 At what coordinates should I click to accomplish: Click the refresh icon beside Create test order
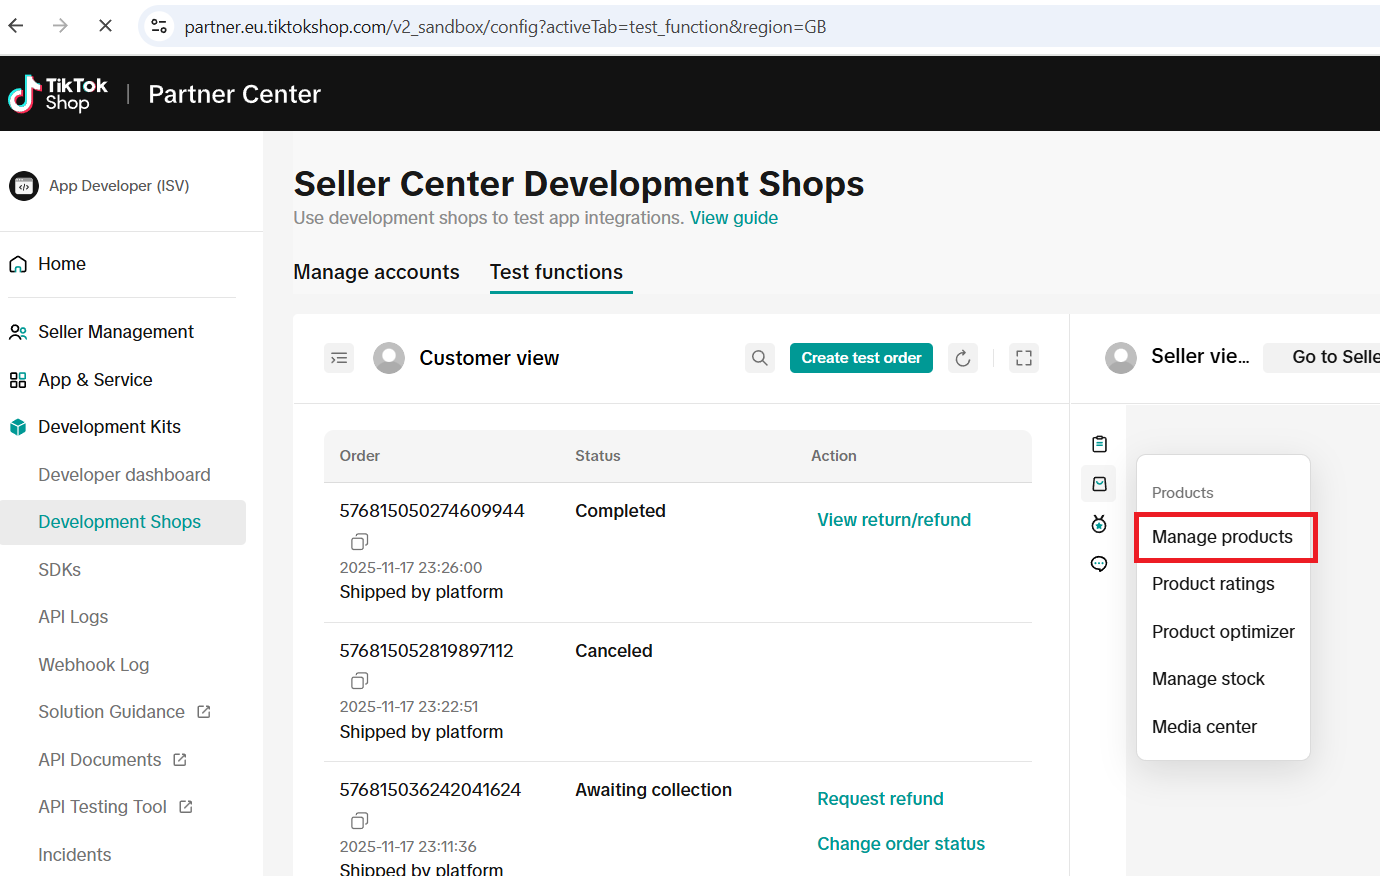tap(962, 358)
